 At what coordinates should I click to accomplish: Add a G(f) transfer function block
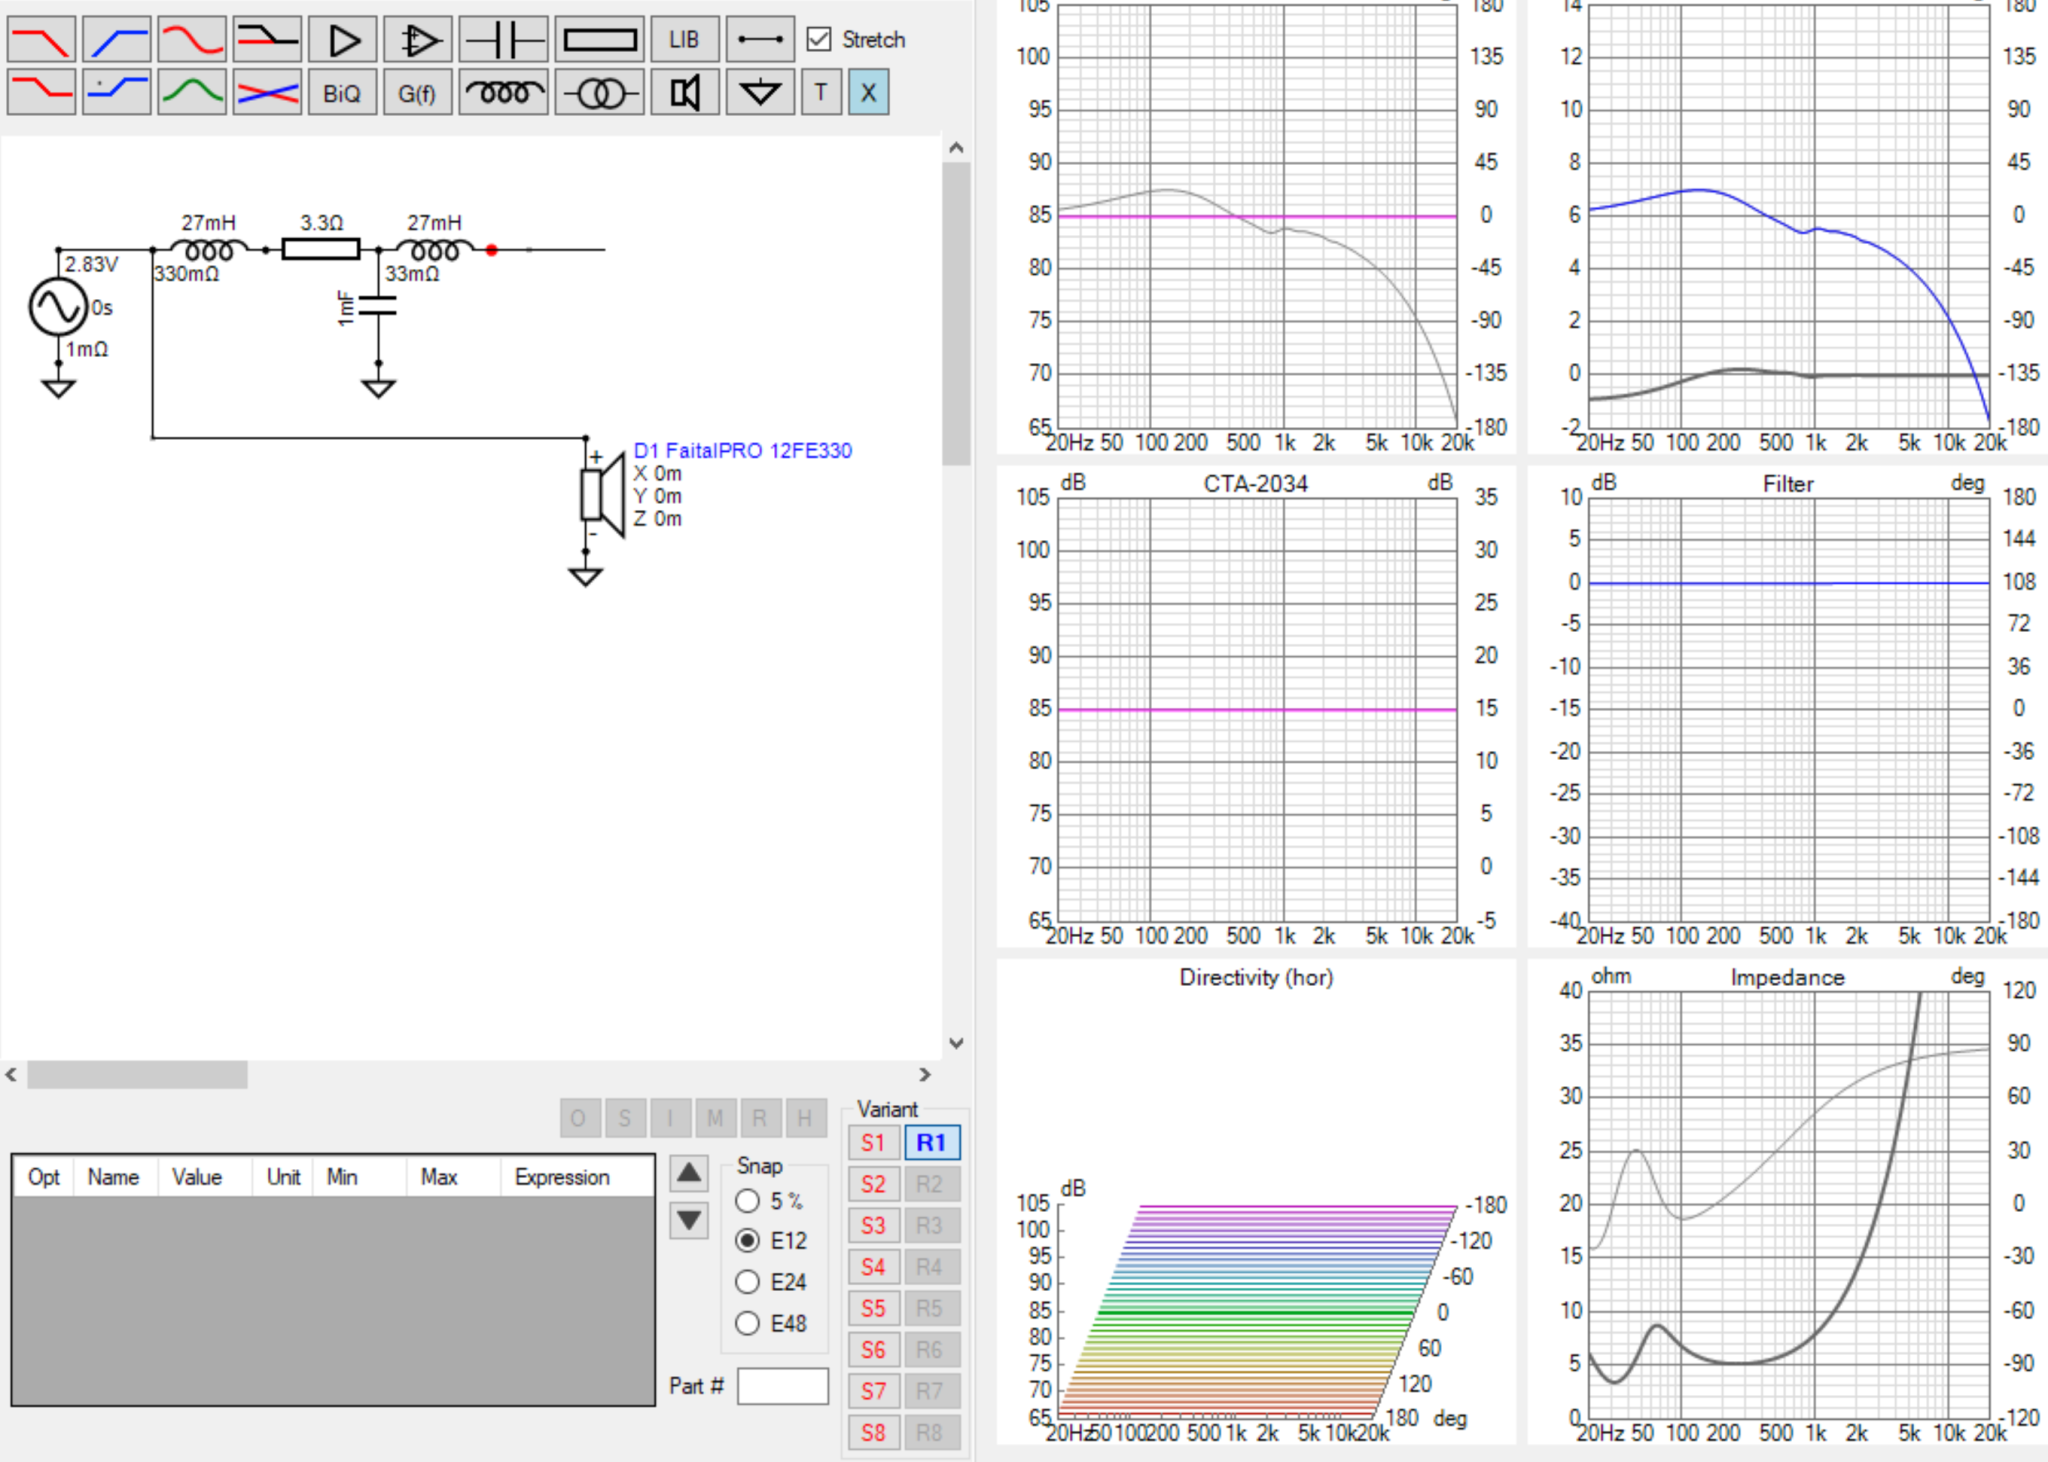click(x=418, y=93)
